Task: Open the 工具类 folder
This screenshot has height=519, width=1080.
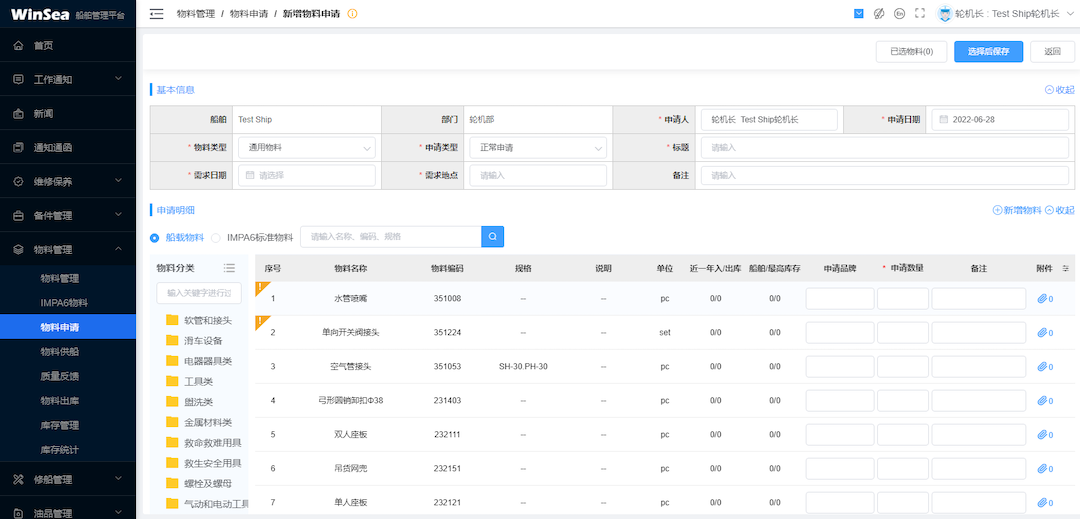Action: (x=189, y=381)
